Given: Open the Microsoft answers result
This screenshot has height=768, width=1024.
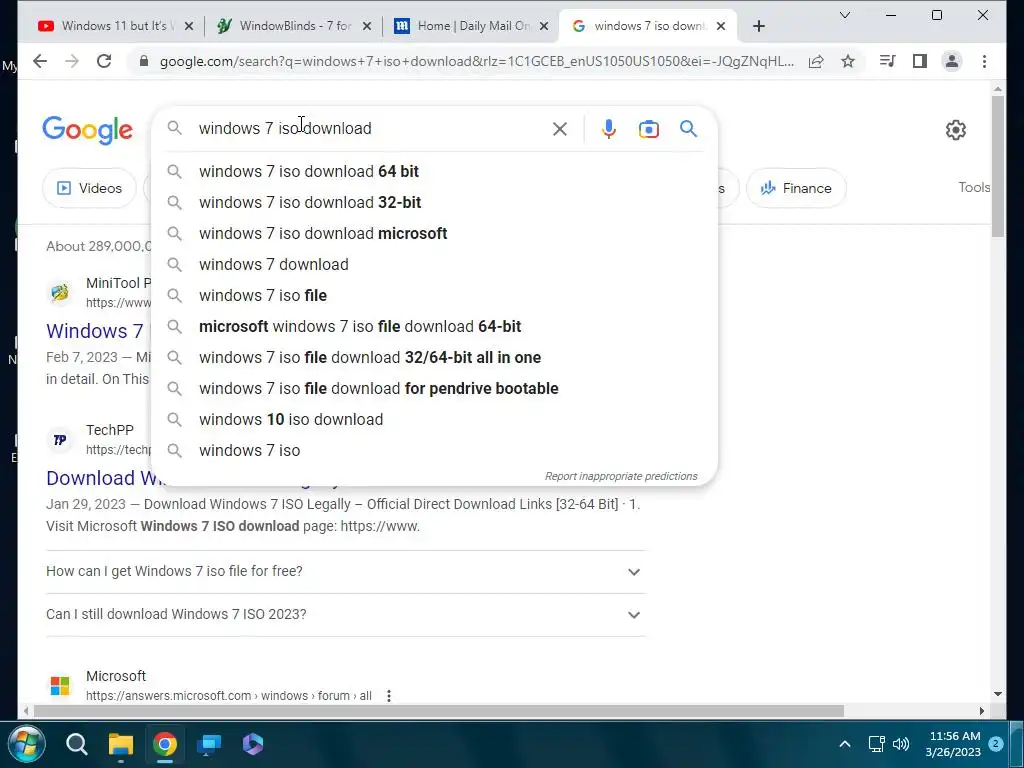Looking at the screenshot, I should pos(229,696).
